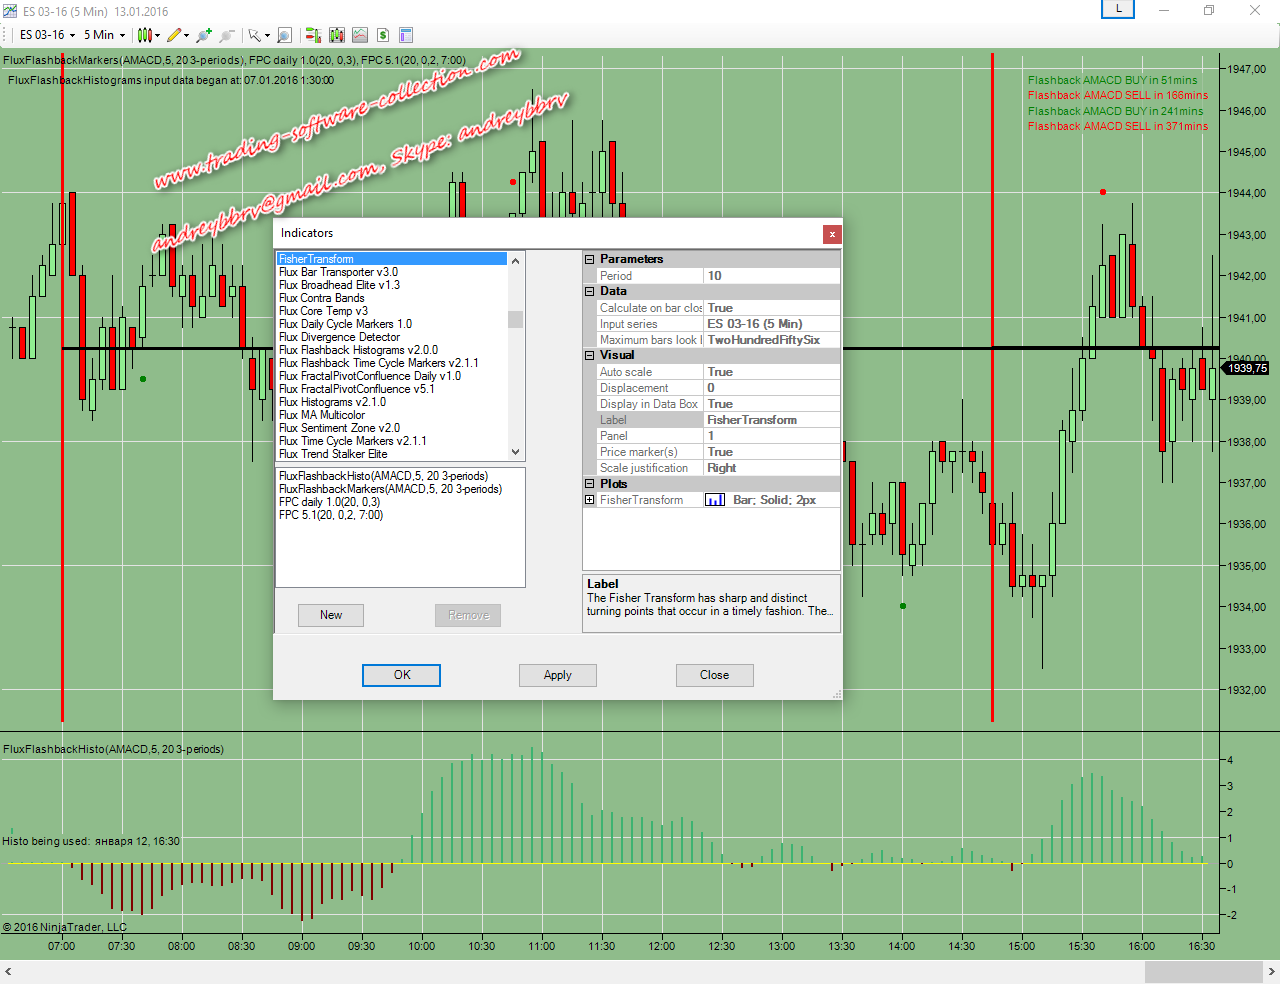This screenshot has width=1280, height=984.
Task: Open the drawing tools pencil menu
Action: pos(178,35)
